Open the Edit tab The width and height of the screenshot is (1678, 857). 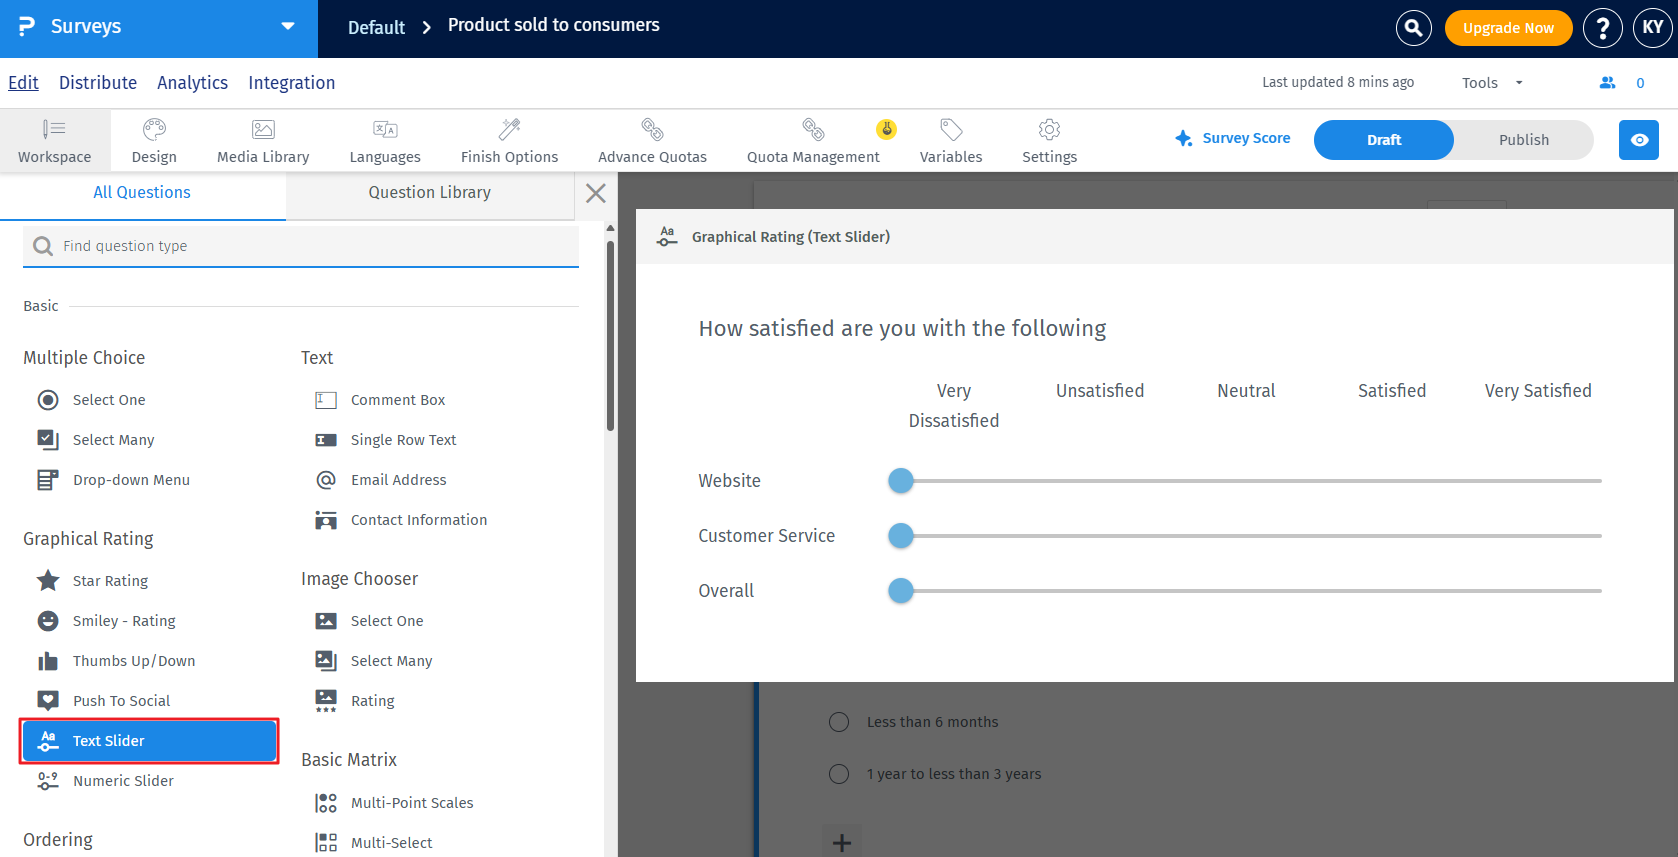pos(23,83)
